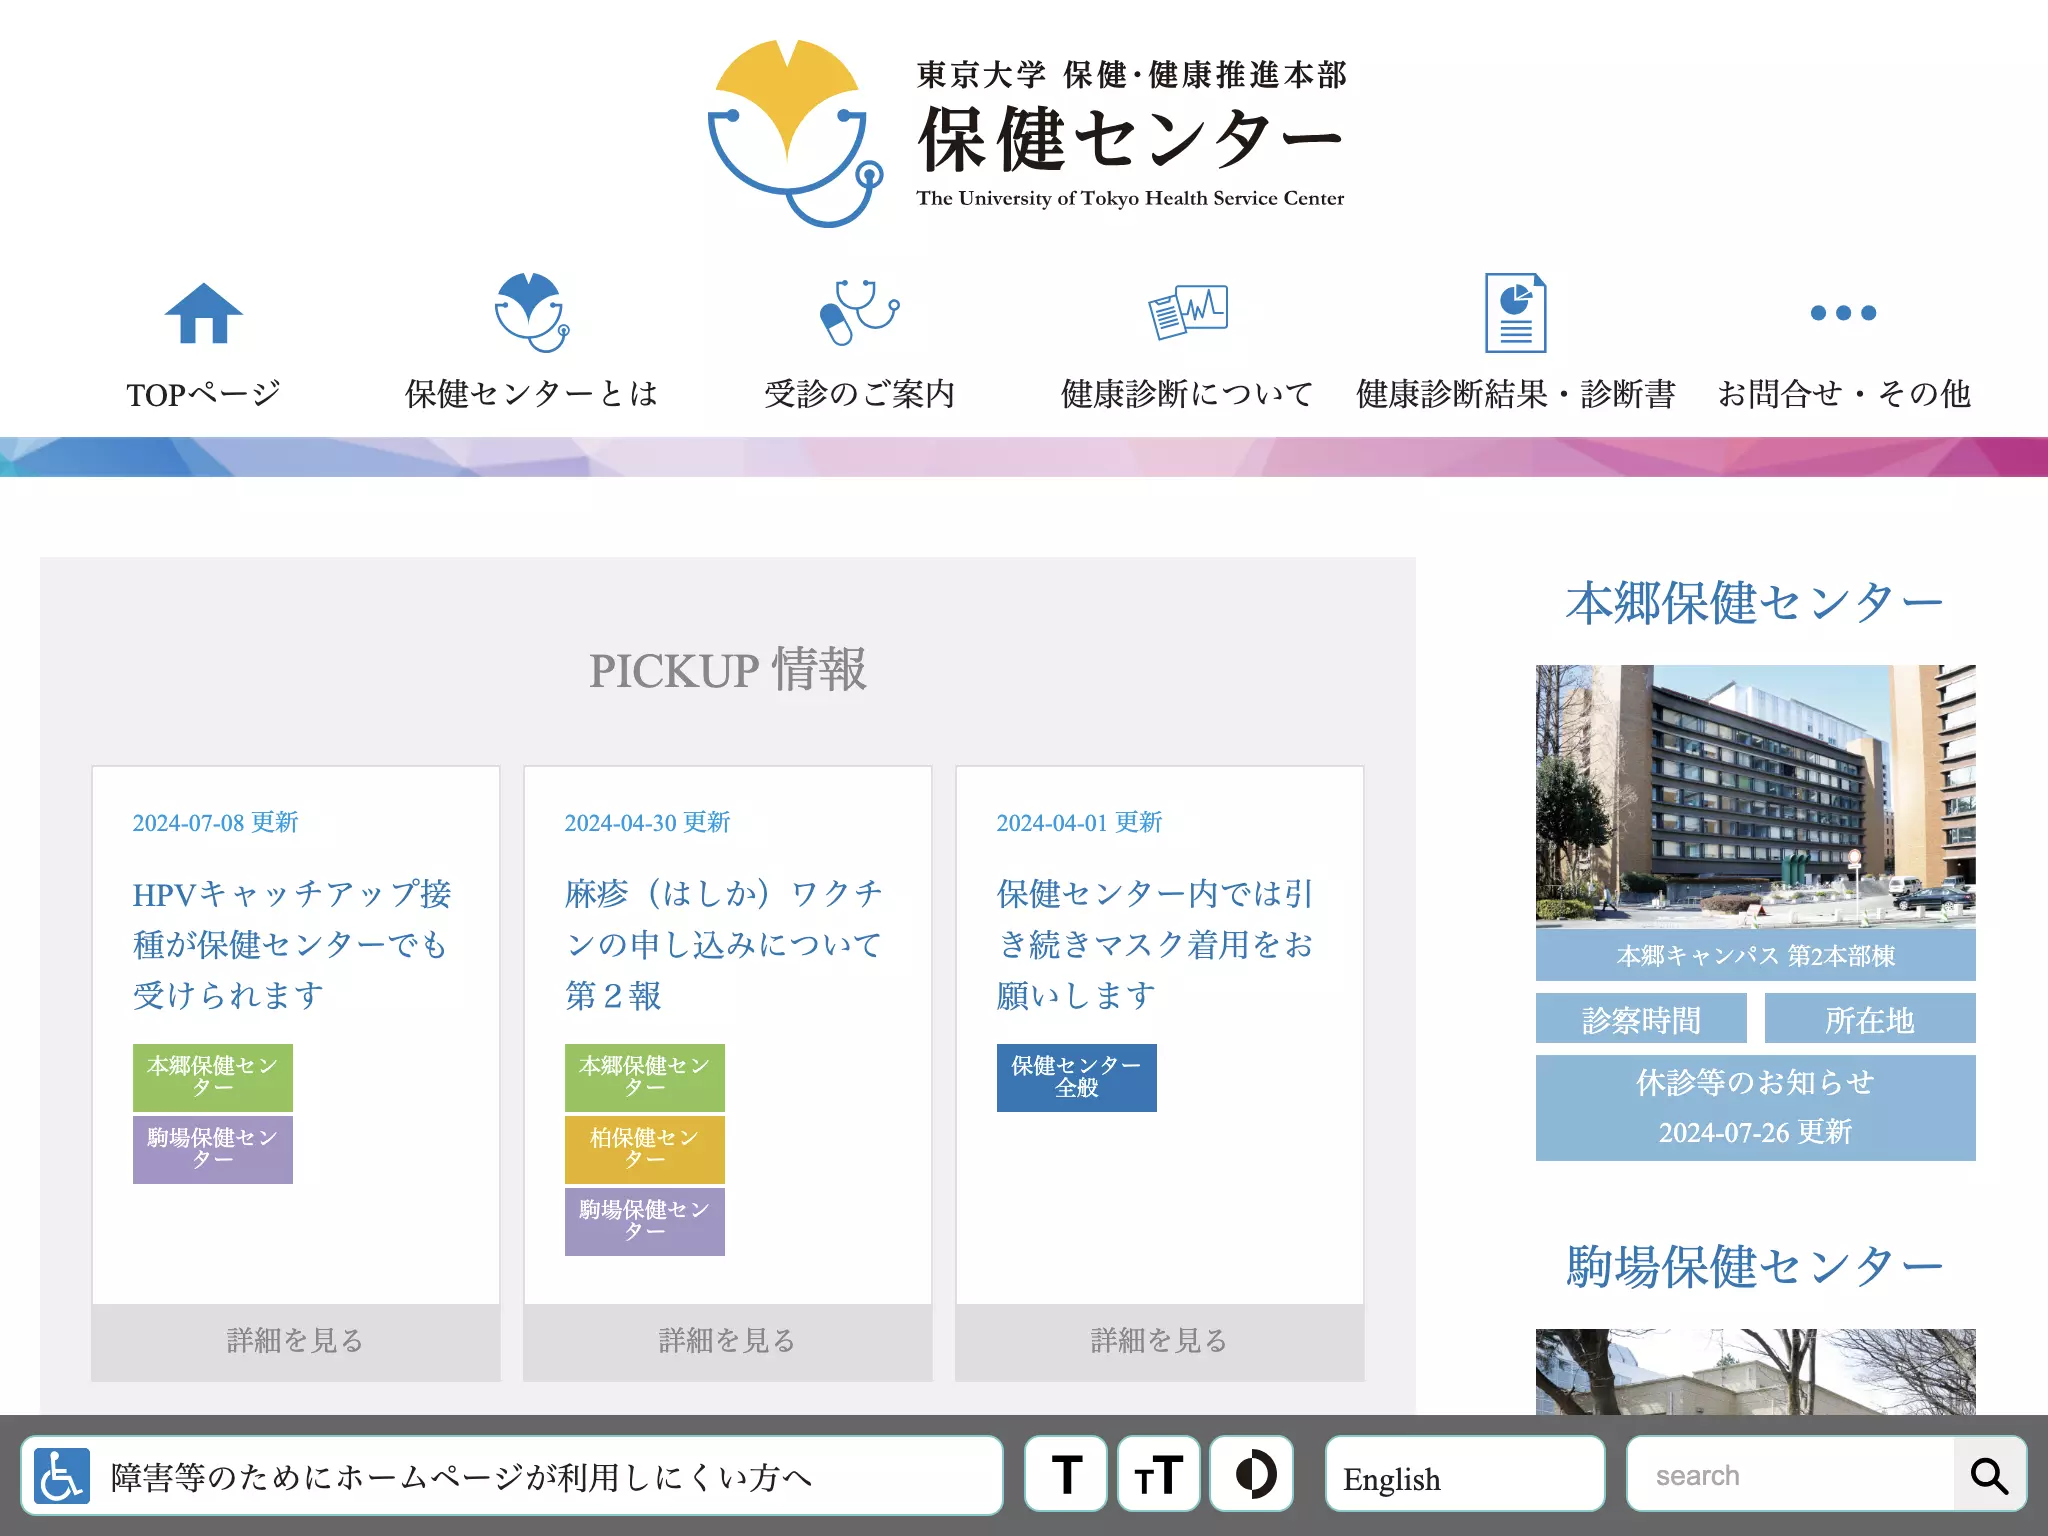Open the 本郷保健センター sidebar heading
The width and height of the screenshot is (2048, 1536).
(1755, 603)
